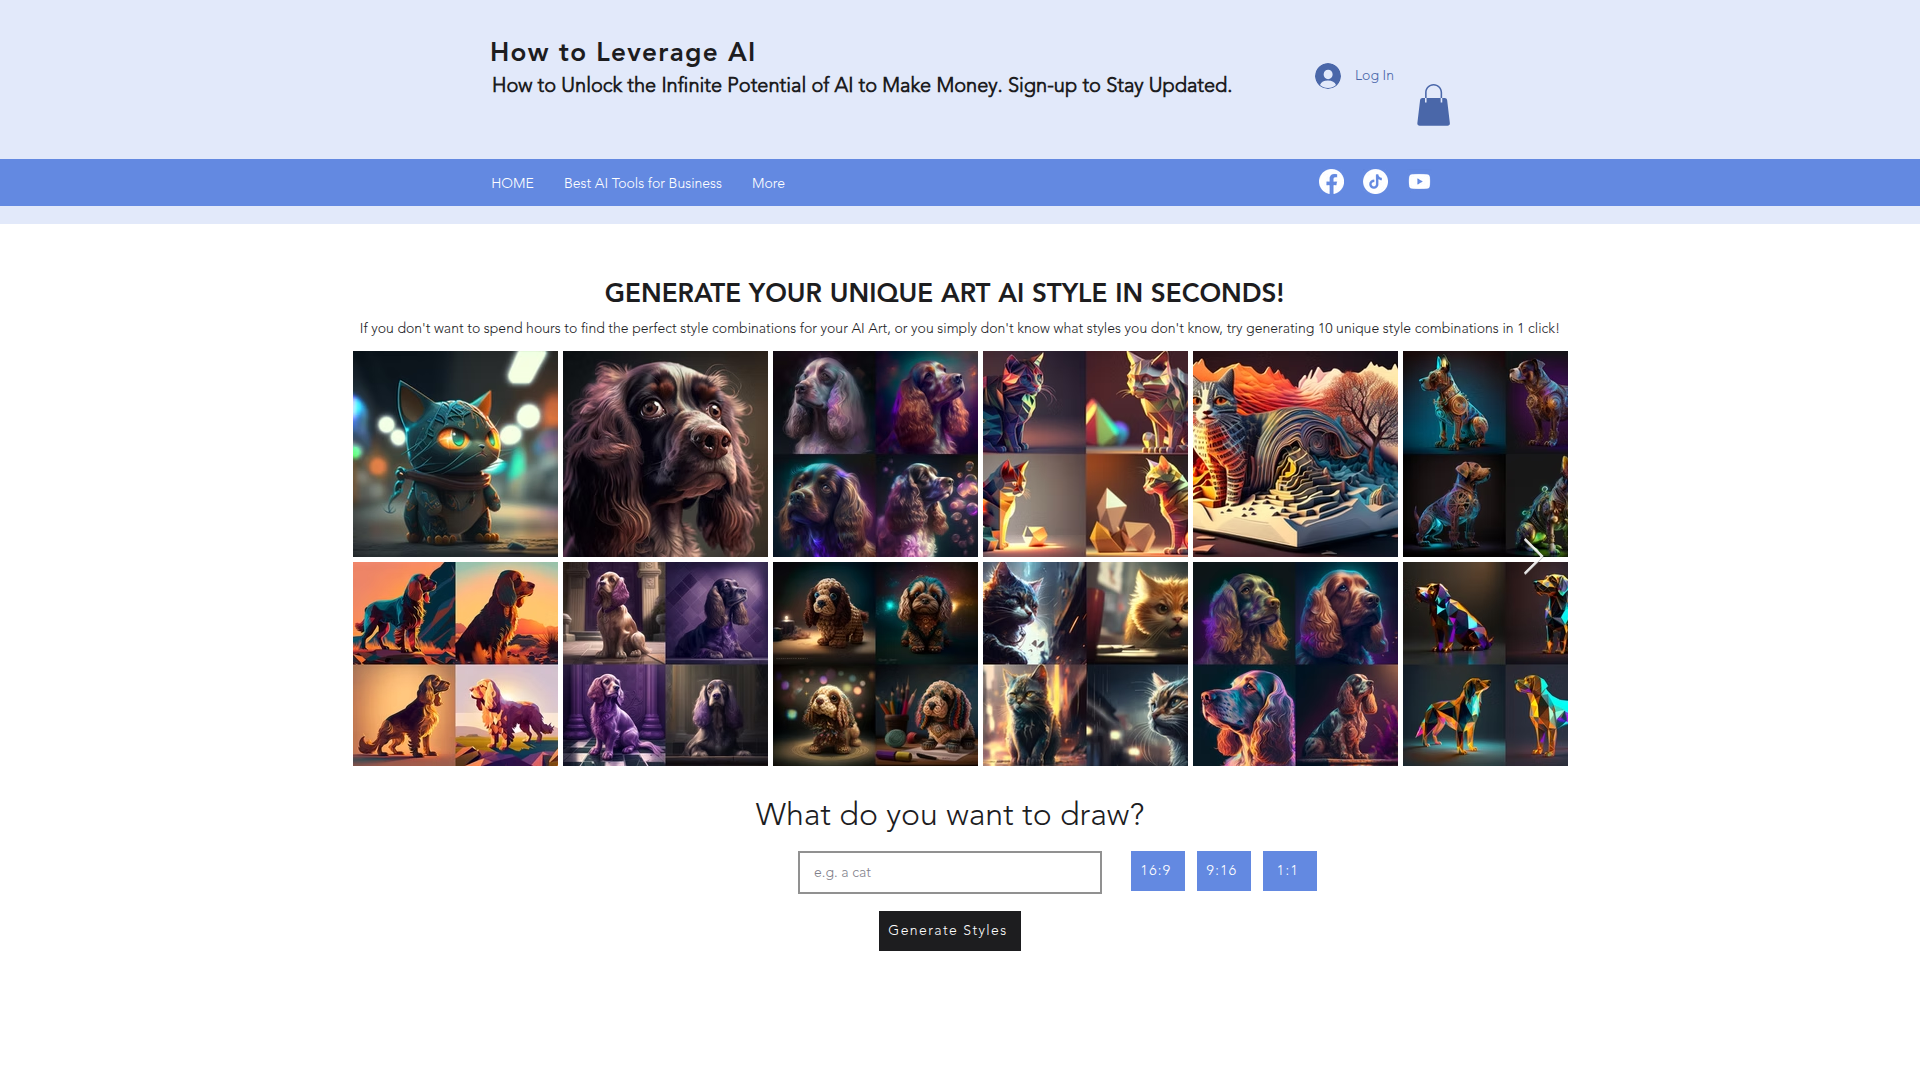The image size is (1920, 1080).
Task: Open the TikTok social icon
Action: coord(1375,182)
